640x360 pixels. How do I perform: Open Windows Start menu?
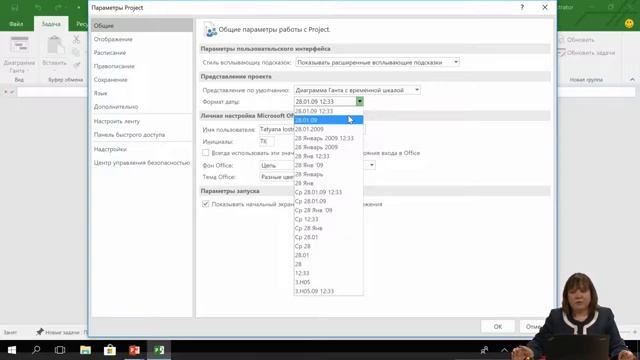pos(12,350)
